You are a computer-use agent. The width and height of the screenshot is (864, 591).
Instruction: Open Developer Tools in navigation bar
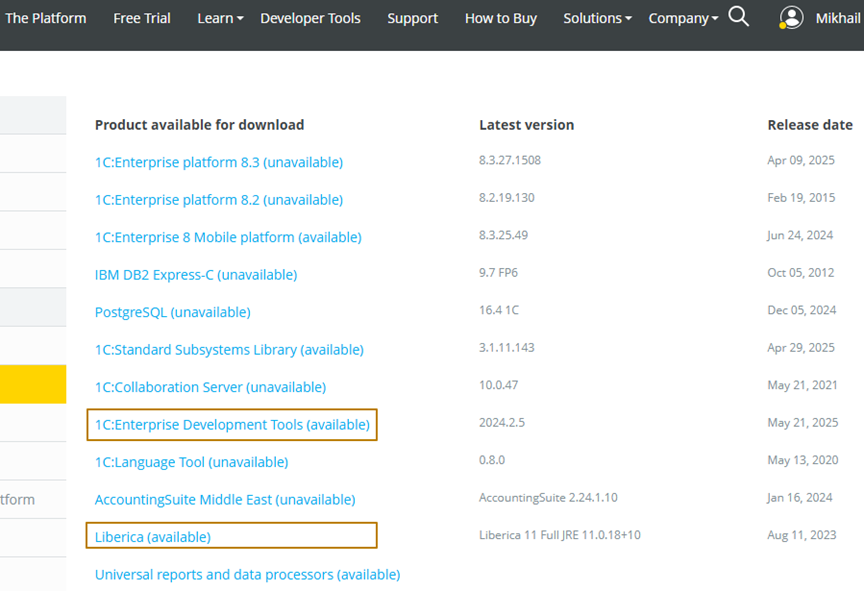pos(310,18)
